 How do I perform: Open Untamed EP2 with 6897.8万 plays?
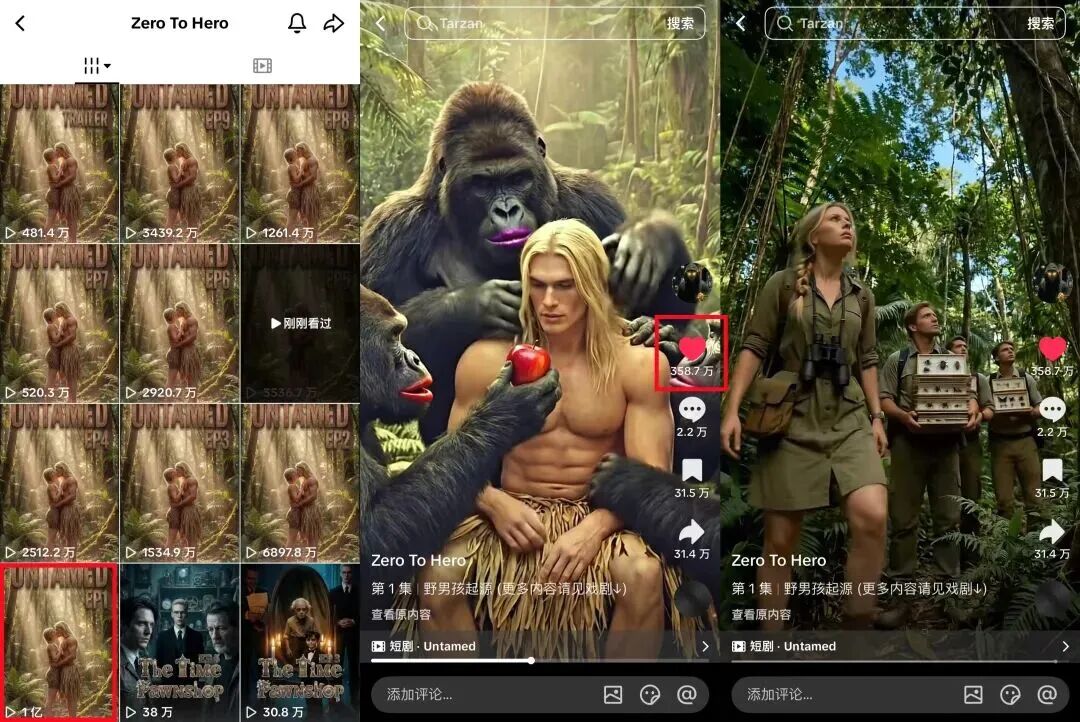point(300,483)
